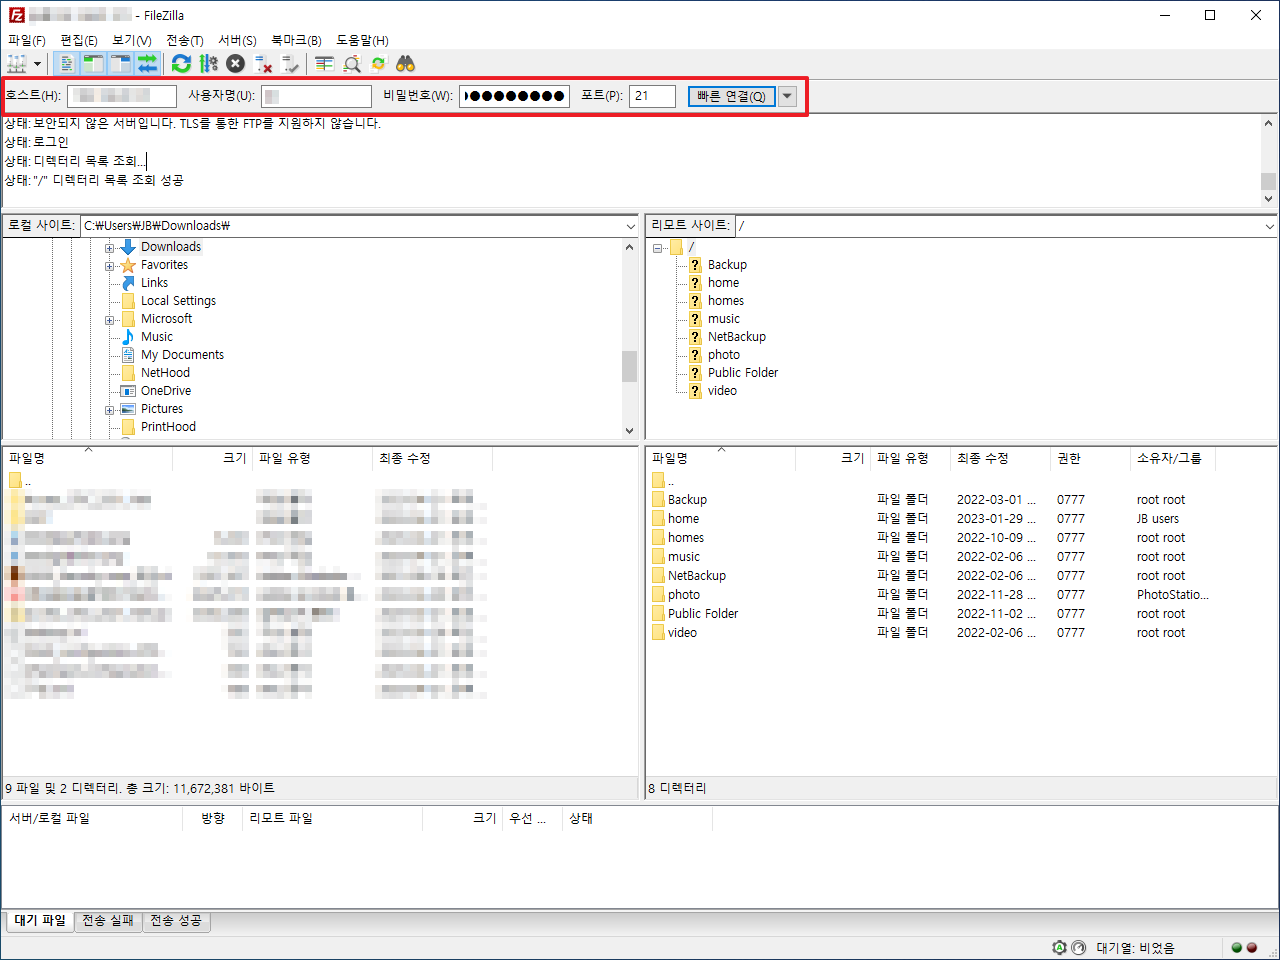Open the quick connect history dropdown
1280x960 pixels.
[x=787, y=96]
